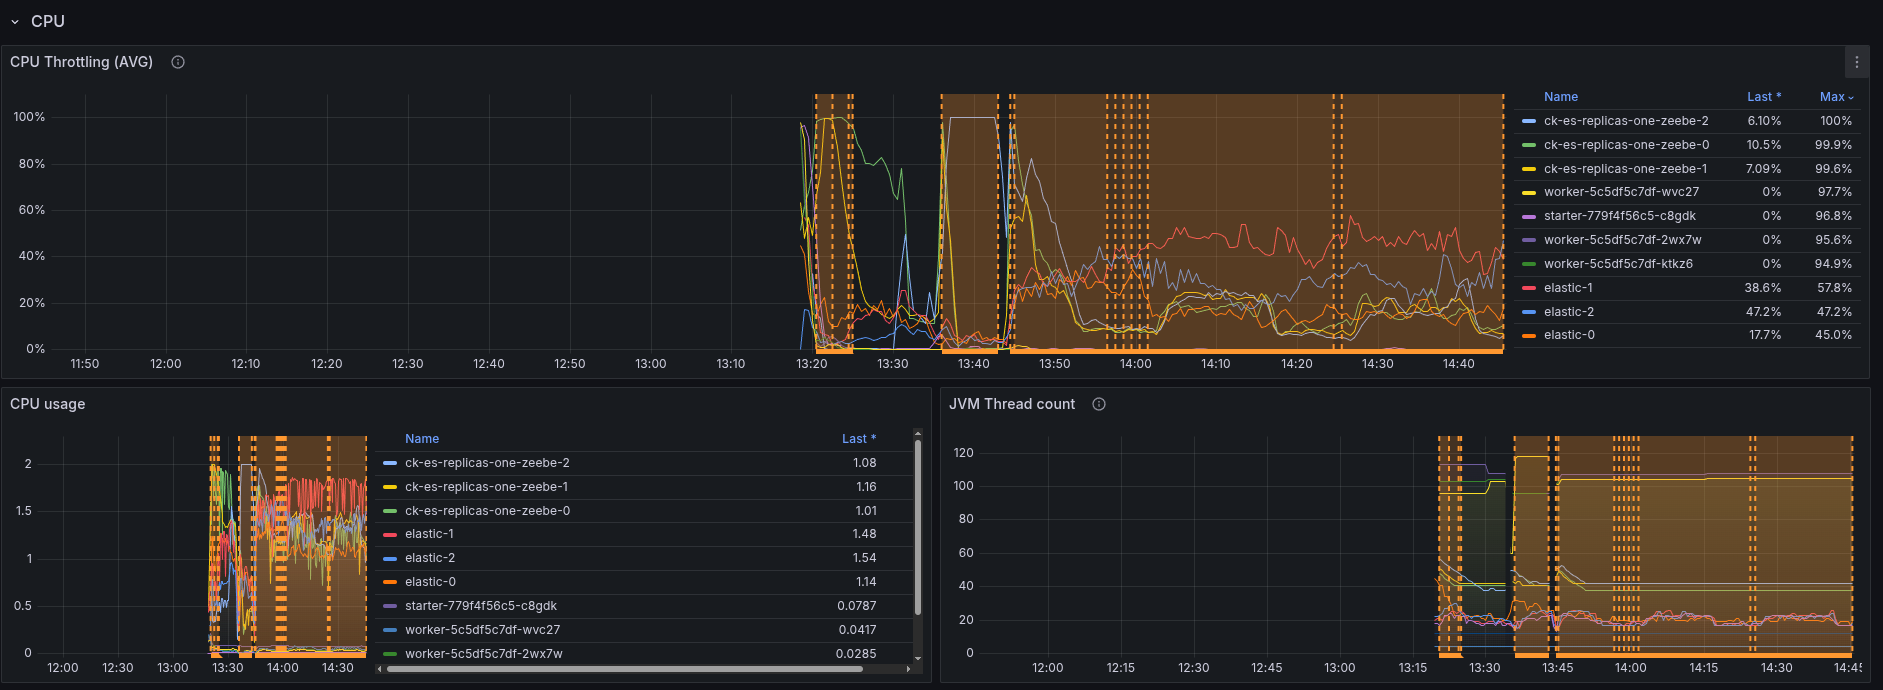This screenshot has height=690, width=1883.
Task: Click Max value 47.2% of elastic-2 throttling
Action: tap(1834, 312)
